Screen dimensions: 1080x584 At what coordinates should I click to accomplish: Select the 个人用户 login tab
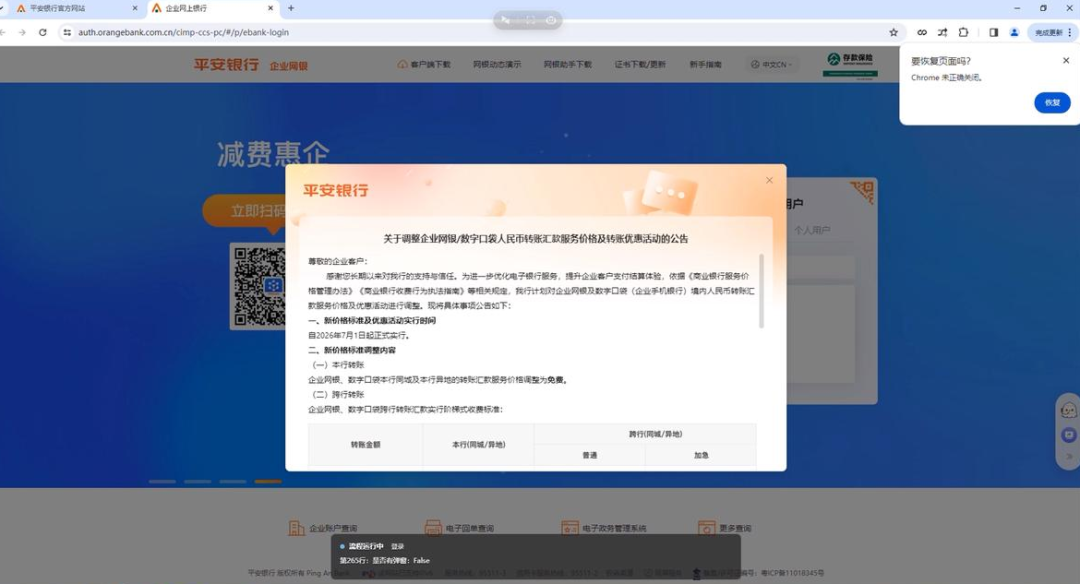(x=811, y=230)
